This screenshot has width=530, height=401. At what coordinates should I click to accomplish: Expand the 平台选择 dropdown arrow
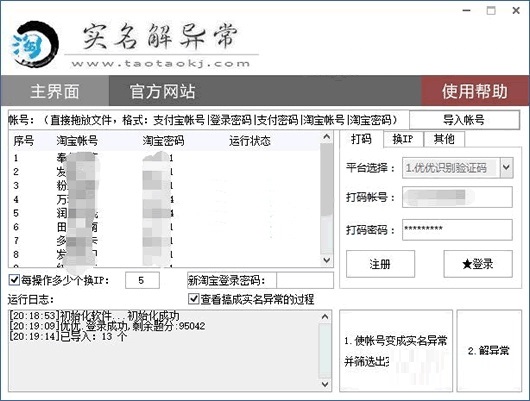pyautogui.click(x=506, y=167)
